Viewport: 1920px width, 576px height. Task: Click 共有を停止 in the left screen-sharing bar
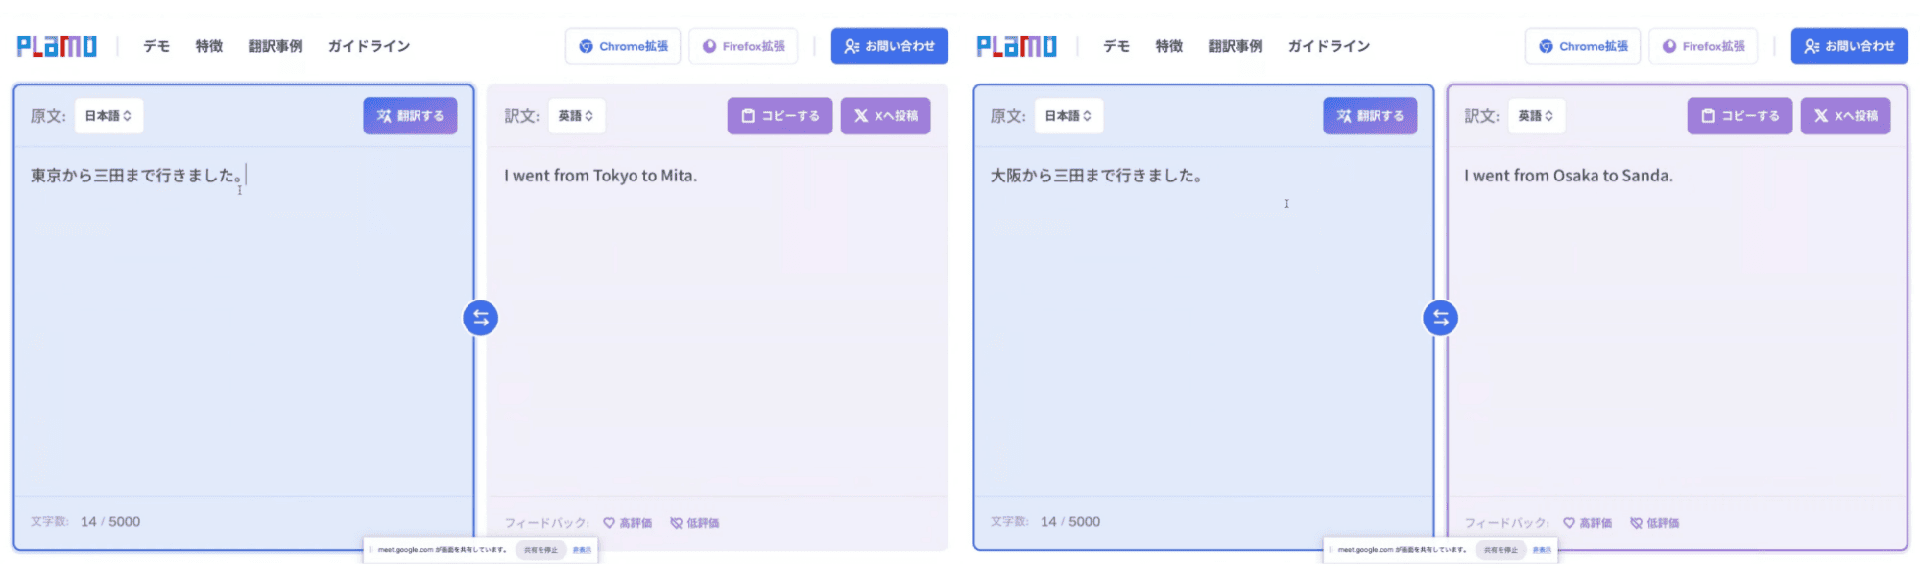pos(541,550)
